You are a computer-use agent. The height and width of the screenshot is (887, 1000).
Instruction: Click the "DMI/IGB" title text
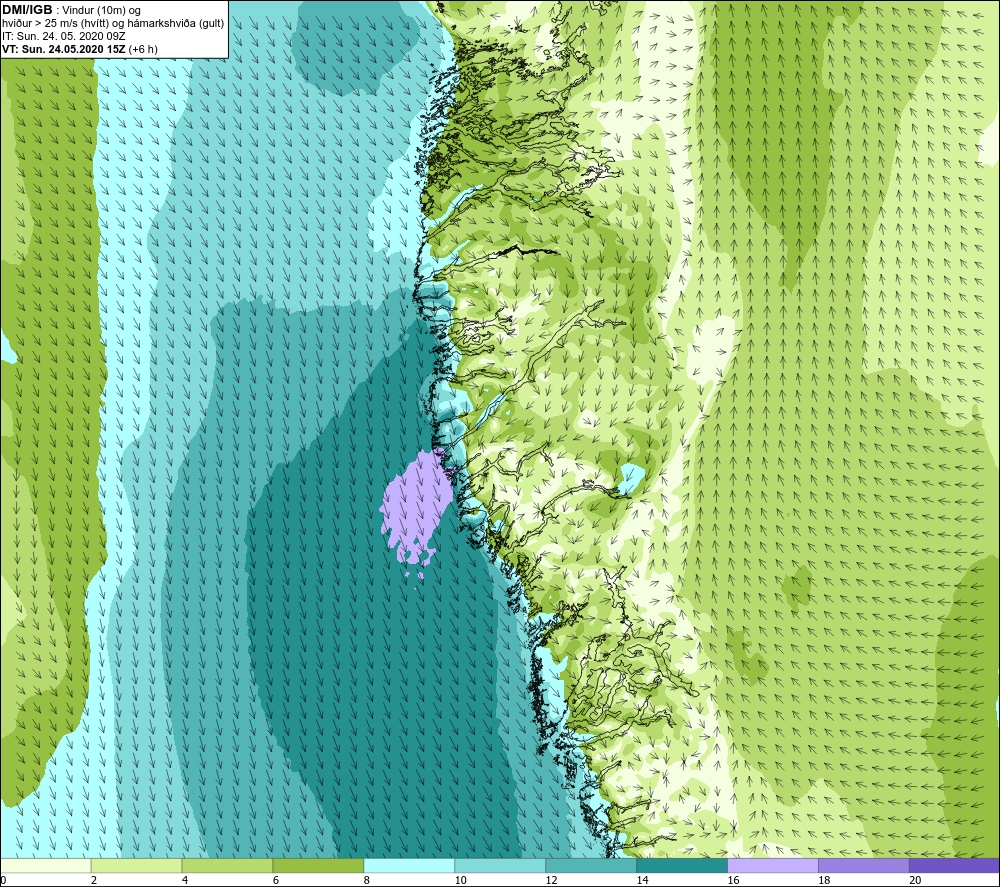[27, 10]
